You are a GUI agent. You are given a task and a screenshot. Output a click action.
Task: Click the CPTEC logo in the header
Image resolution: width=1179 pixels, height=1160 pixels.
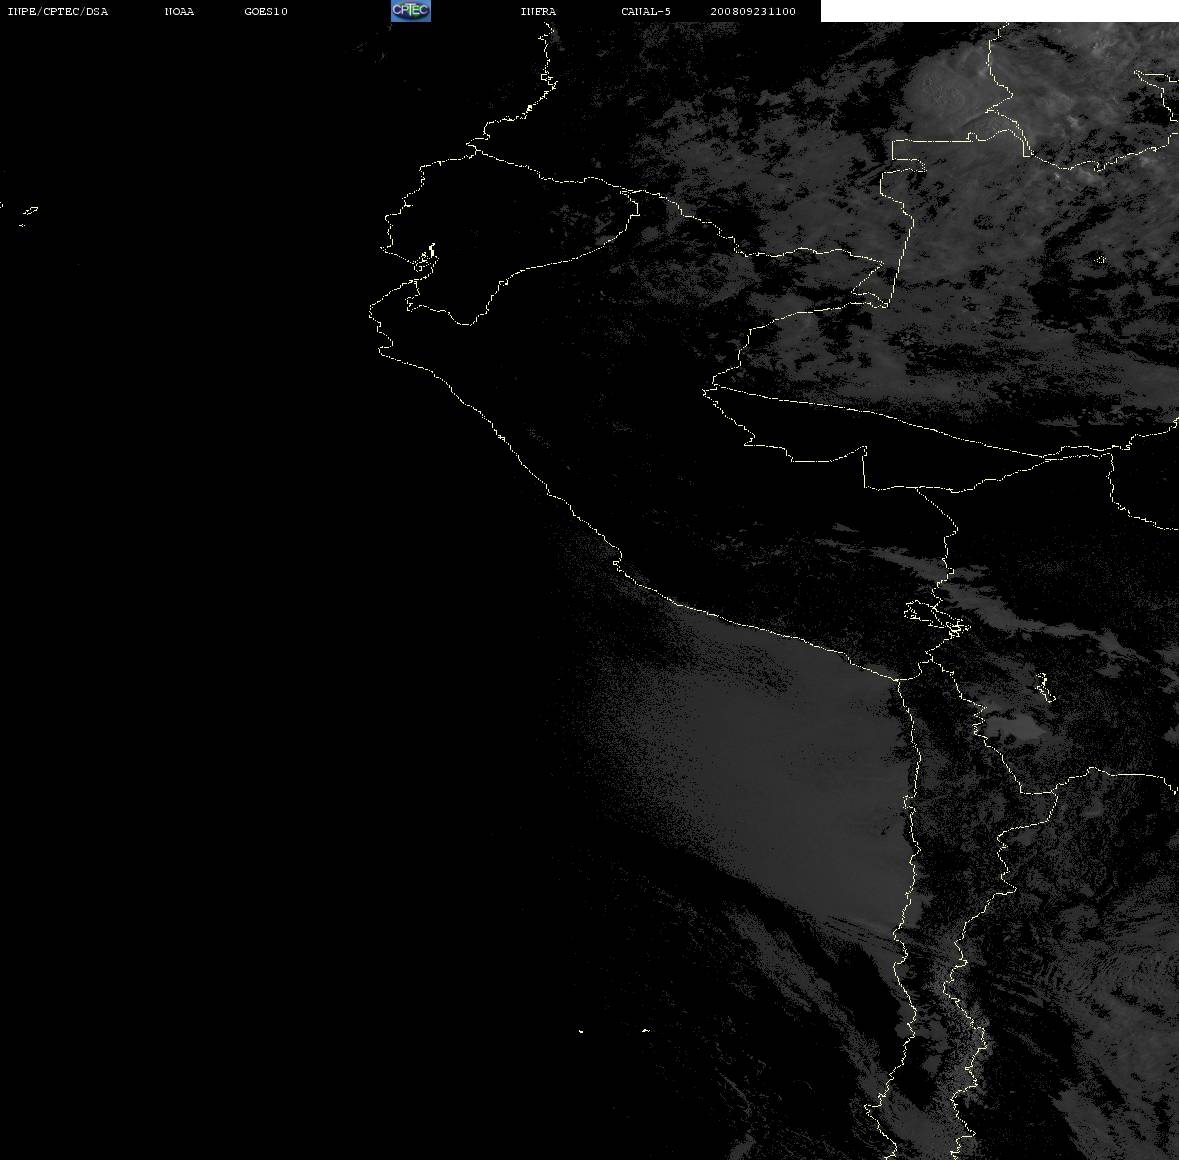pyautogui.click(x=411, y=11)
